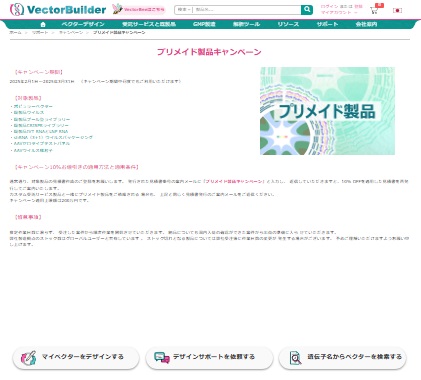The image size is (421, 380).
Task: Click the VectorBuilder logo
Action: point(58,10)
